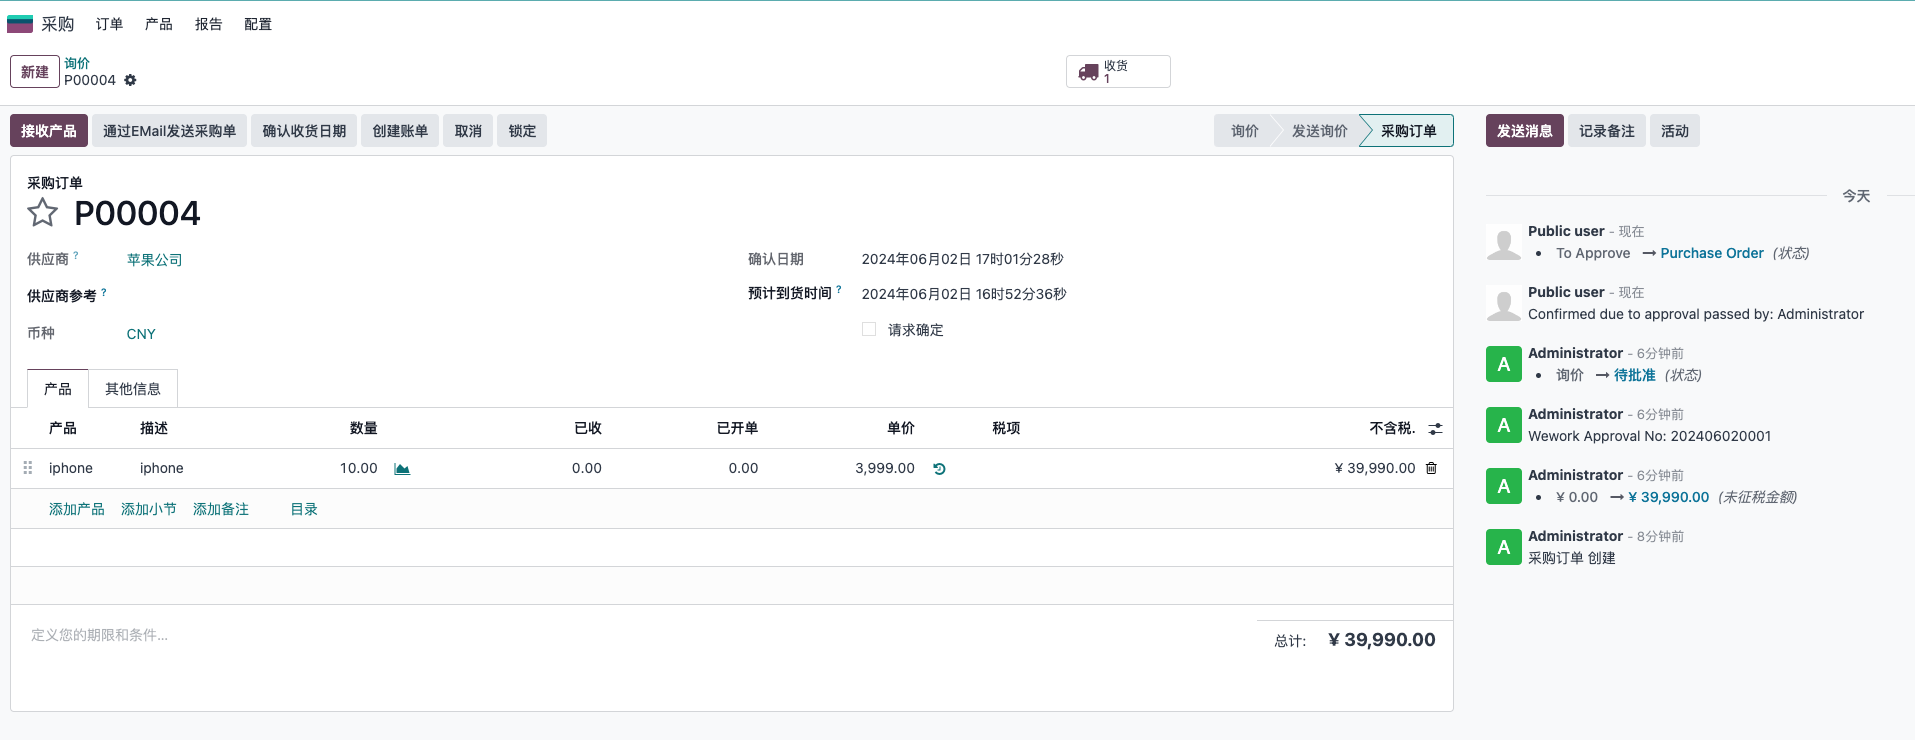Click the 活动 button in chatter

click(1675, 131)
